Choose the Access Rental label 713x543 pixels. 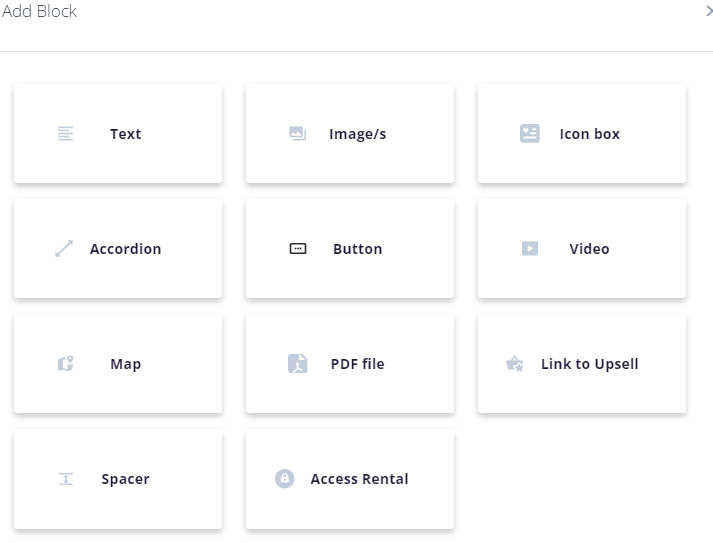(x=360, y=479)
